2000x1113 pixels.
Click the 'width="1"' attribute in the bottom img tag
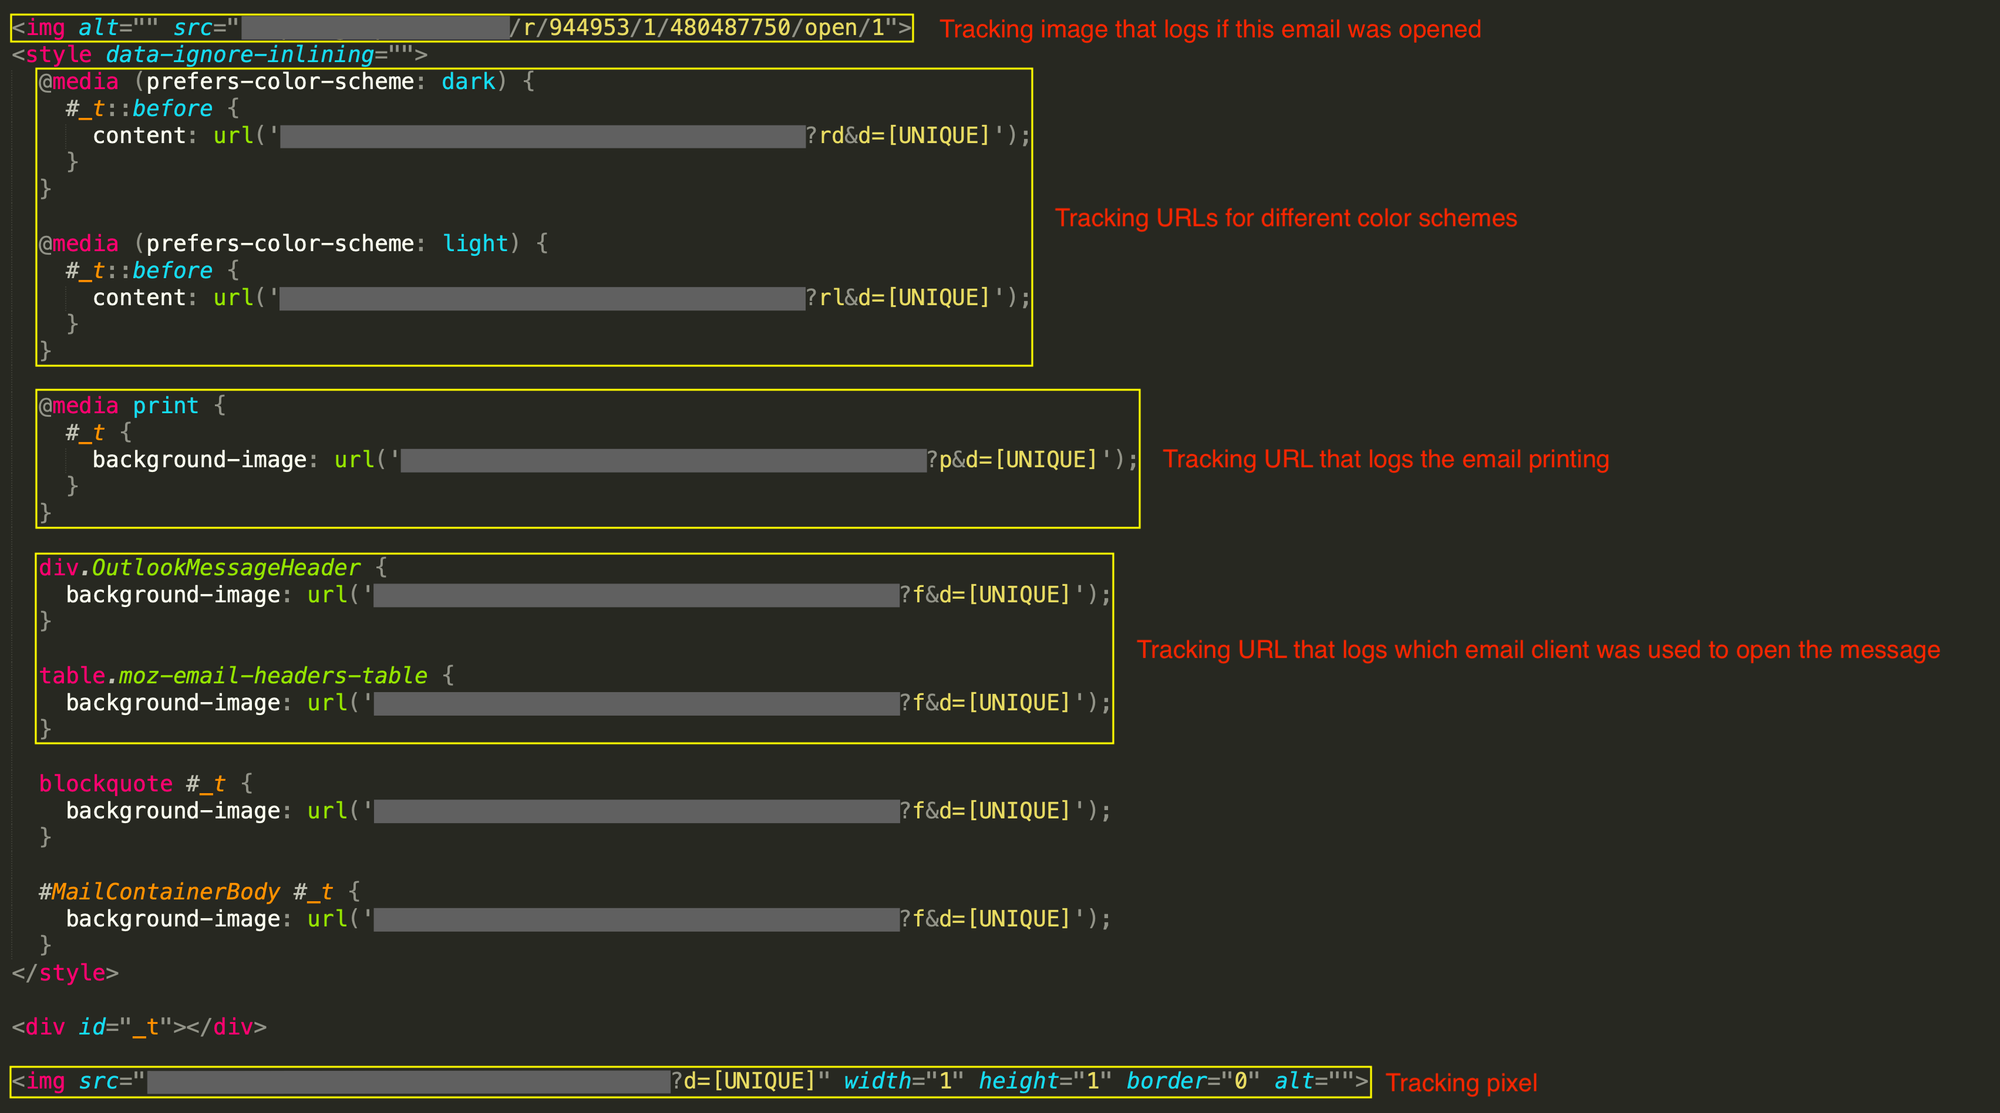point(904,1081)
